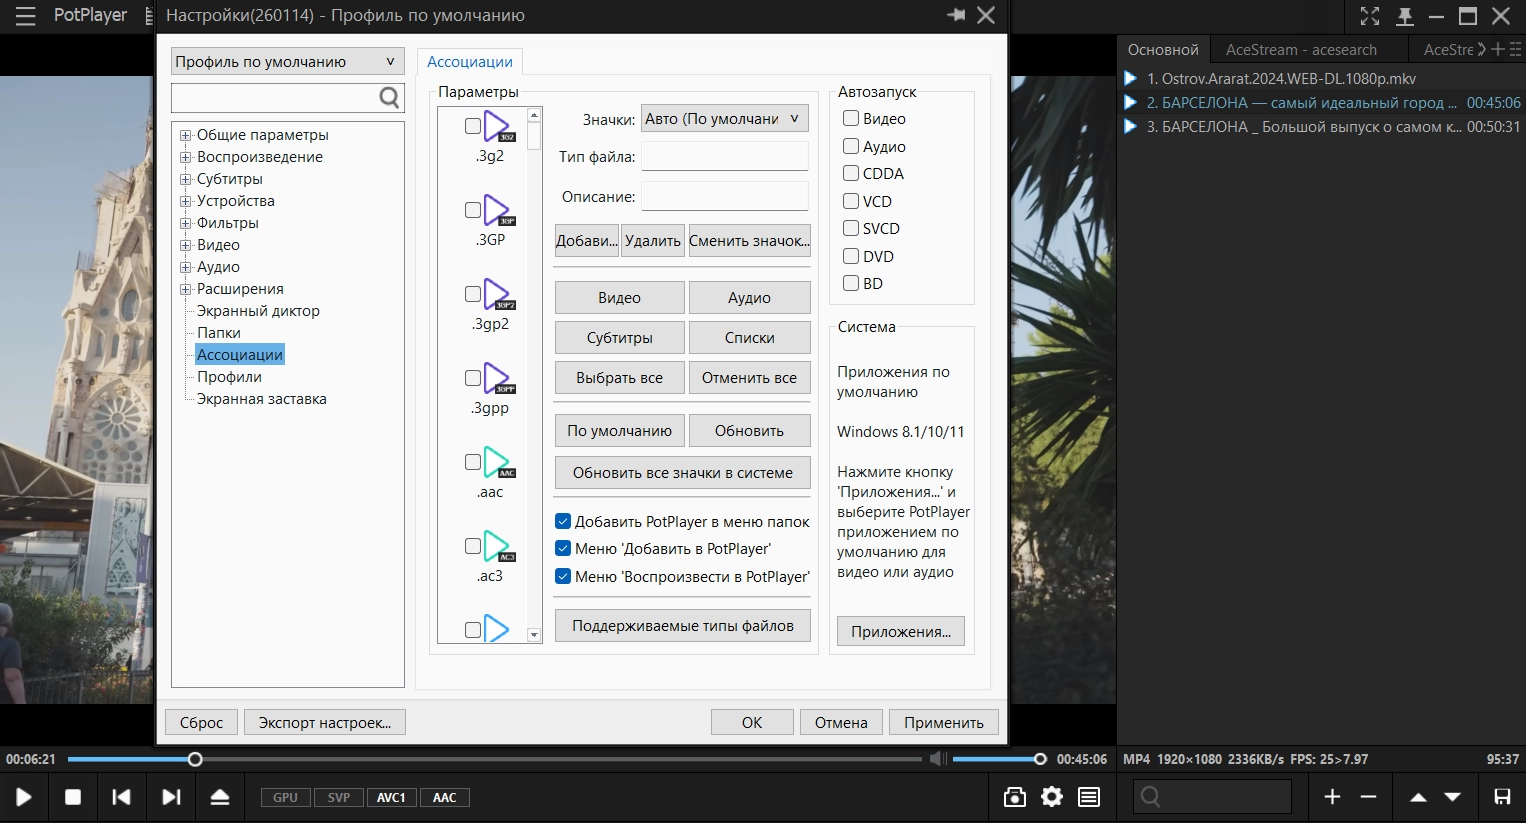Select 'Профили' in the settings tree
The image size is (1526, 823).
pos(229,377)
